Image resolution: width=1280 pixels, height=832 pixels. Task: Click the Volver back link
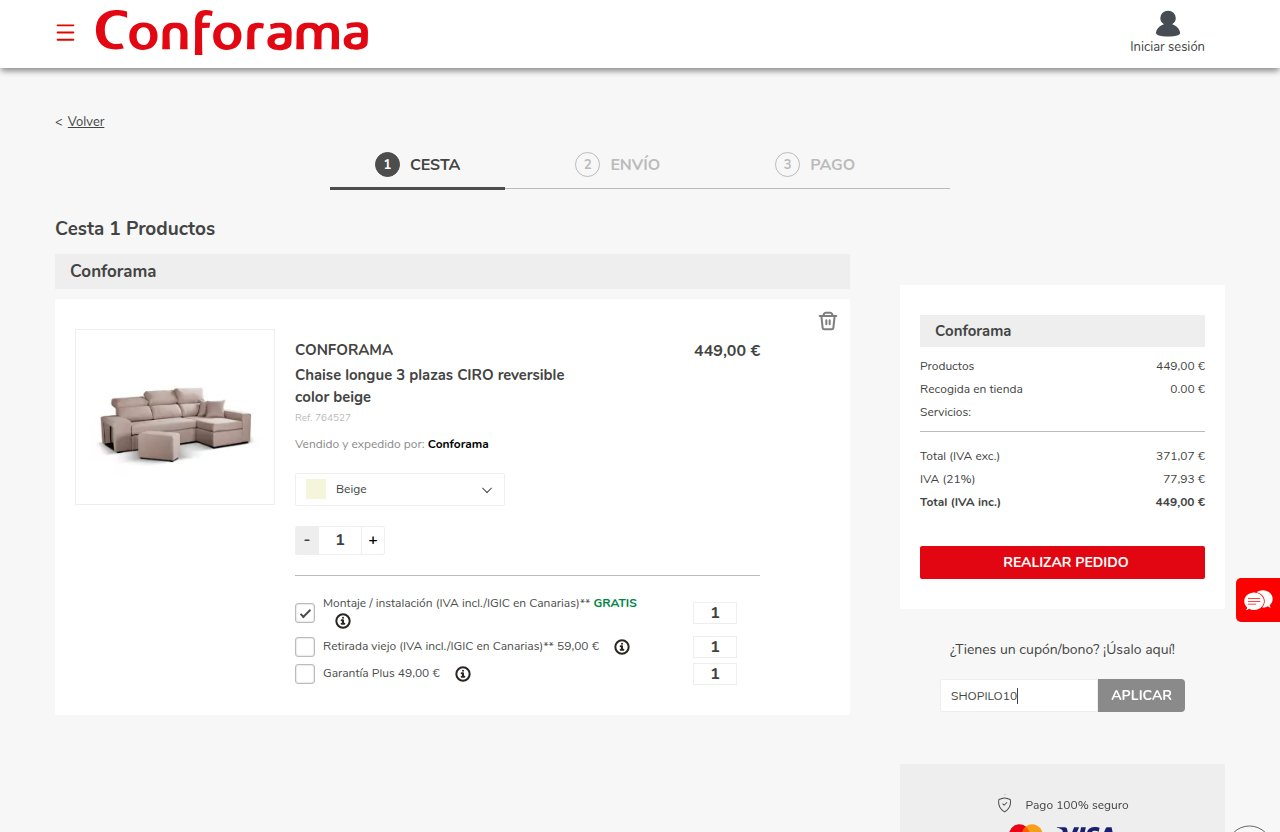tap(86, 121)
